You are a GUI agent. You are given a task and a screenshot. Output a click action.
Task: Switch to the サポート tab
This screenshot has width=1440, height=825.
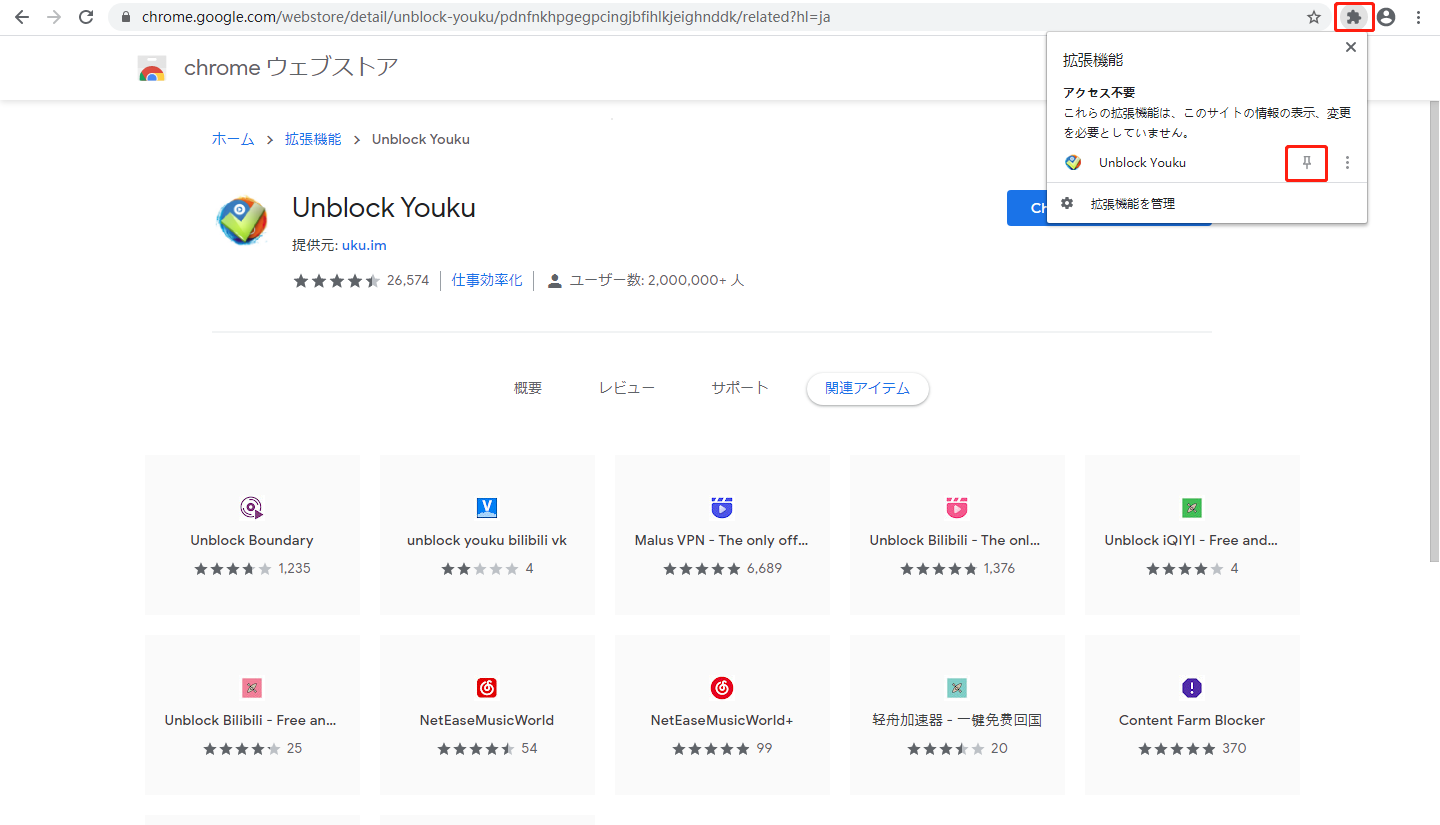coord(740,388)
